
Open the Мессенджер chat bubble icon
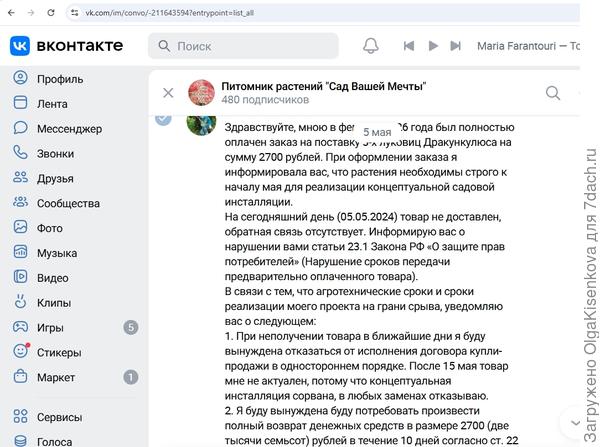[20, 127]
